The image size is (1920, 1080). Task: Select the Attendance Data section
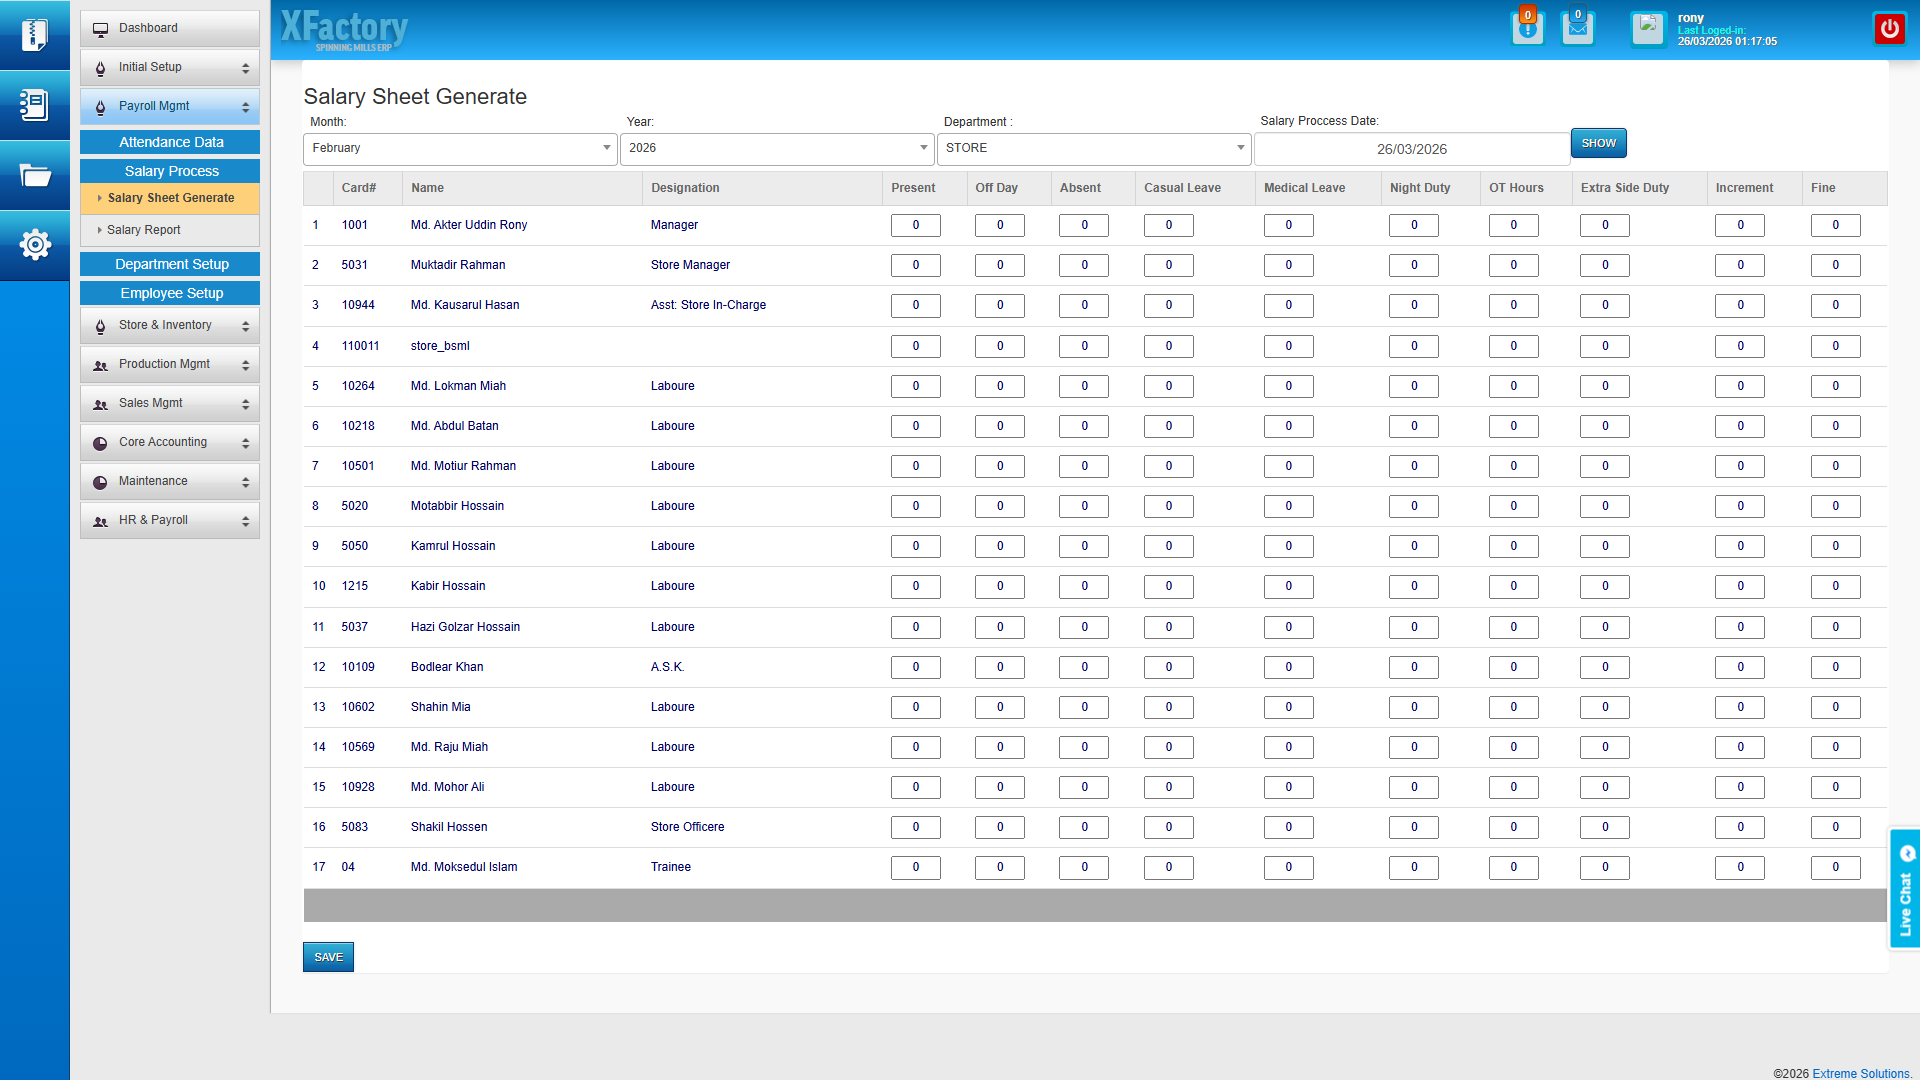tap(170, 142)
